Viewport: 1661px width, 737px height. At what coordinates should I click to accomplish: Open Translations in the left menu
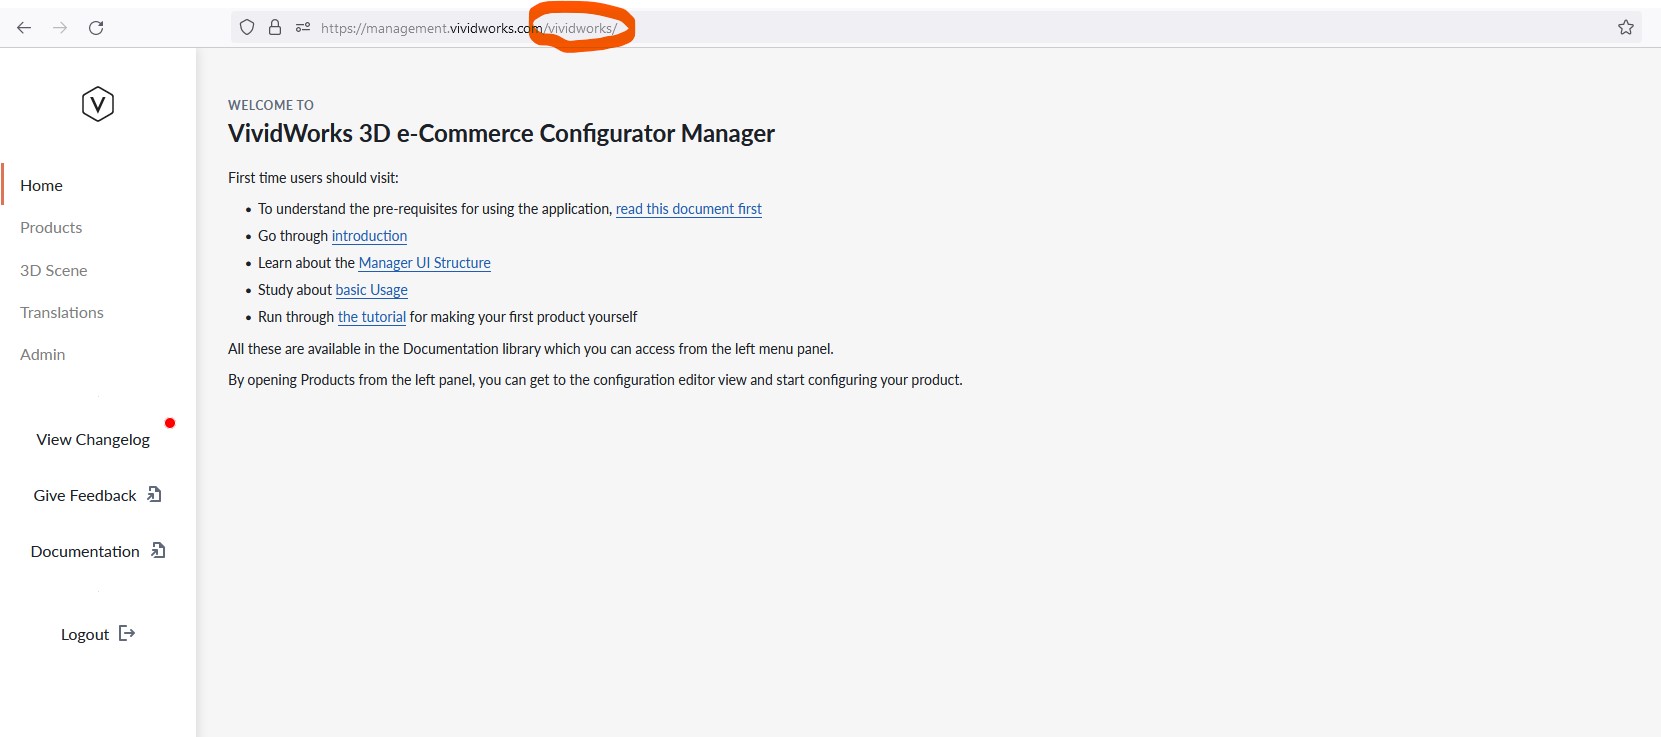(x=62, y=312)
